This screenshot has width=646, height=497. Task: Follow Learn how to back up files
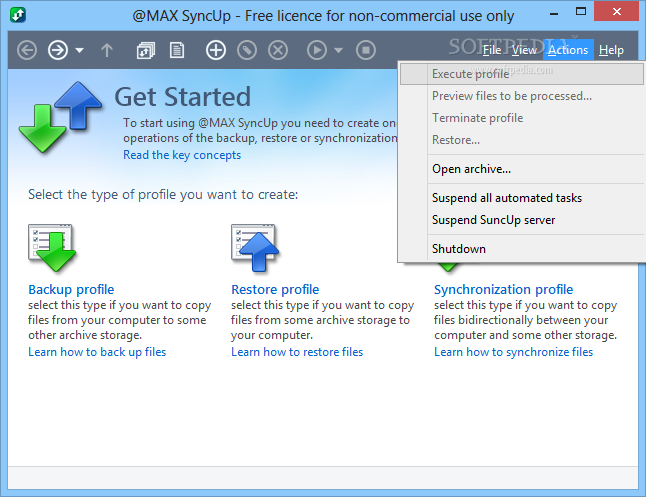97,352
